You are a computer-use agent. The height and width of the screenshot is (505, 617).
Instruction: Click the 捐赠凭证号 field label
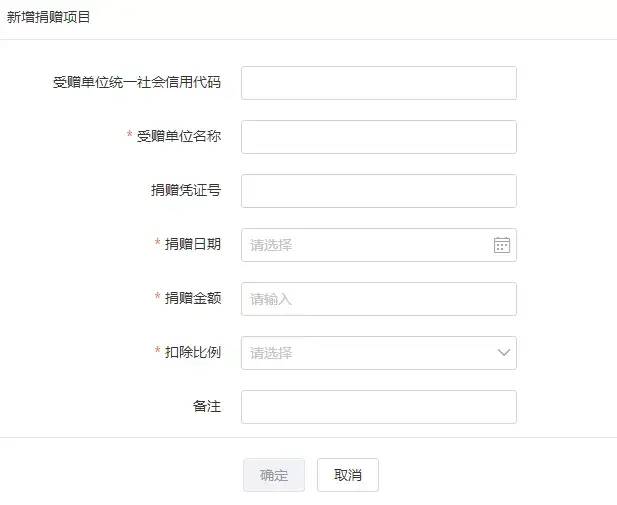186,190
